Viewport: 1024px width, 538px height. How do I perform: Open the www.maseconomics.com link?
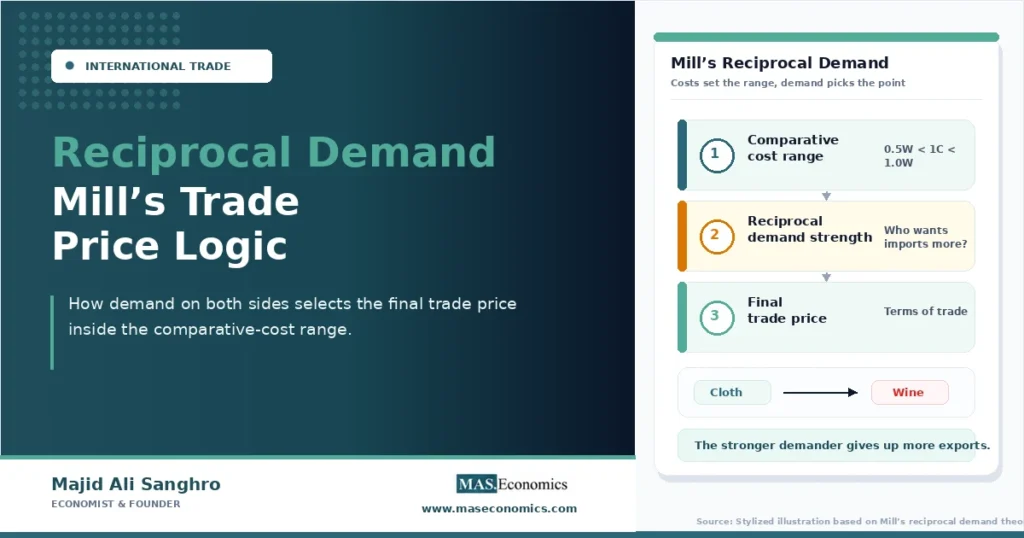tap(499, 508)
